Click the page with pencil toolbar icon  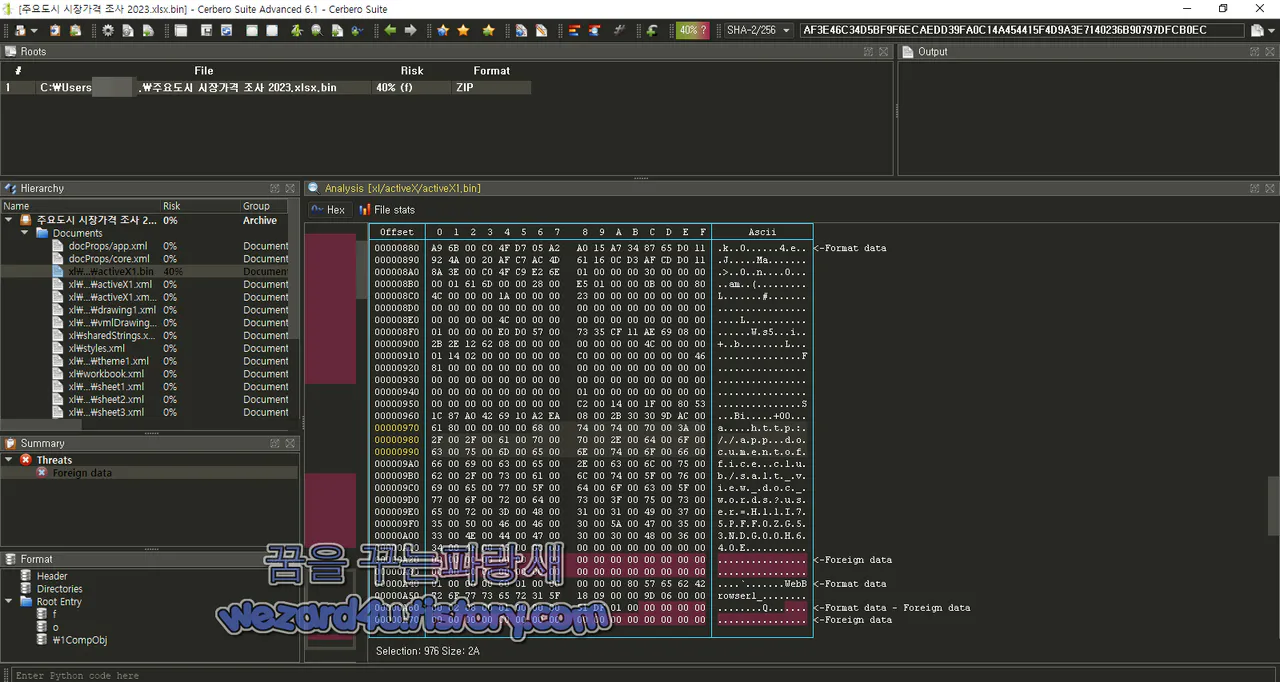click(x=541, y=30)
